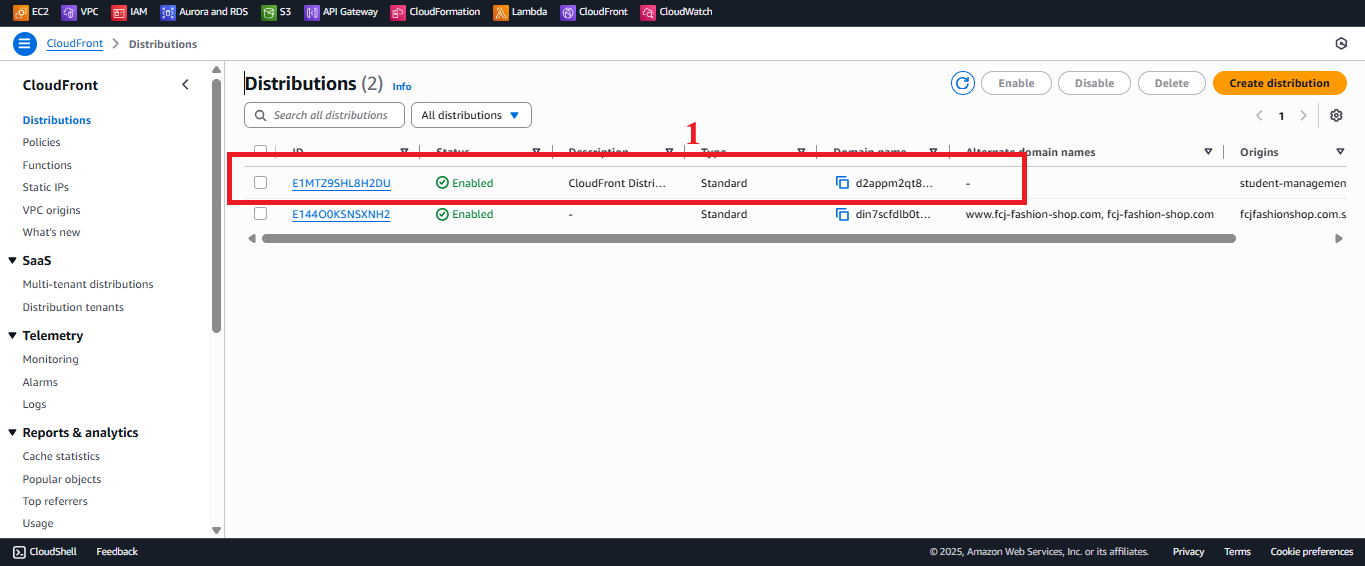The width and height of the screenshot is (1365, 566).
Task: Toggle the hamburger navigation menu
Action: pyautogui.click(x=25, y=44)
